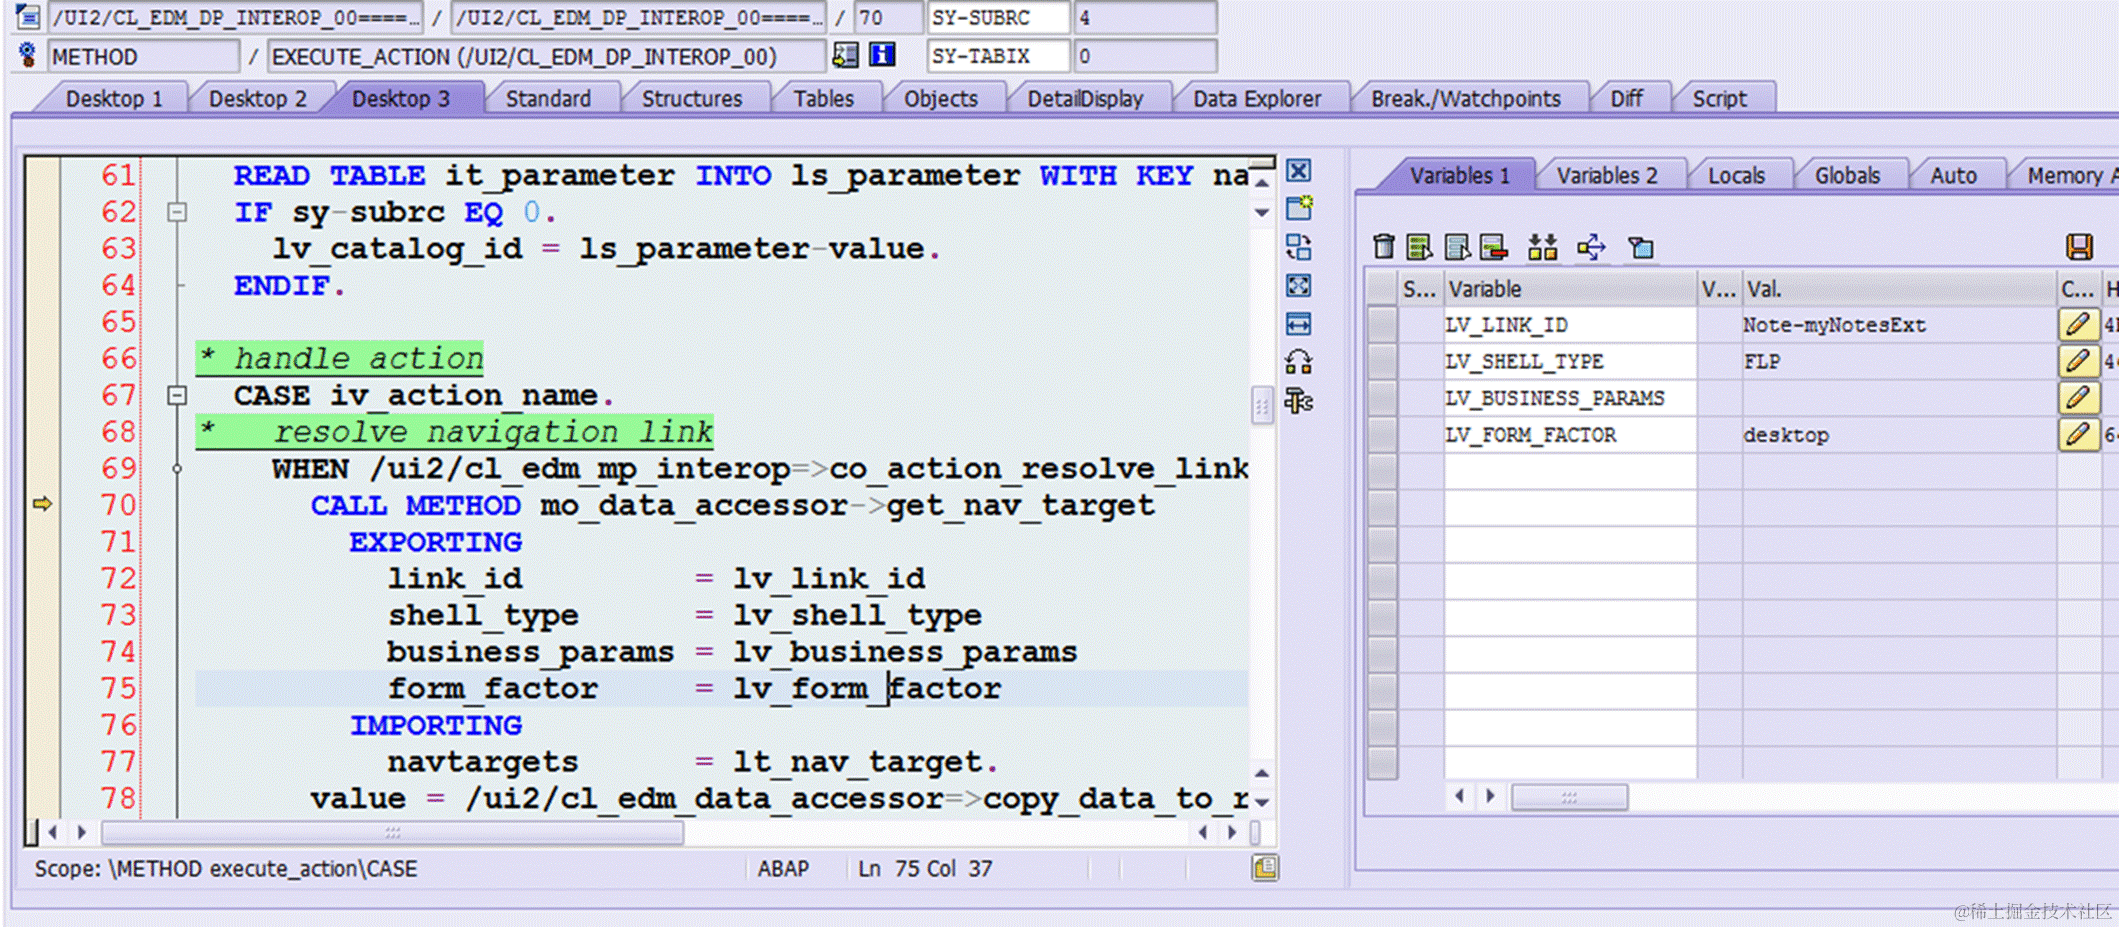Switch to the Variables 2 tab
The width and height of the screenshot is (2119, 927).
coord(1606,176)
